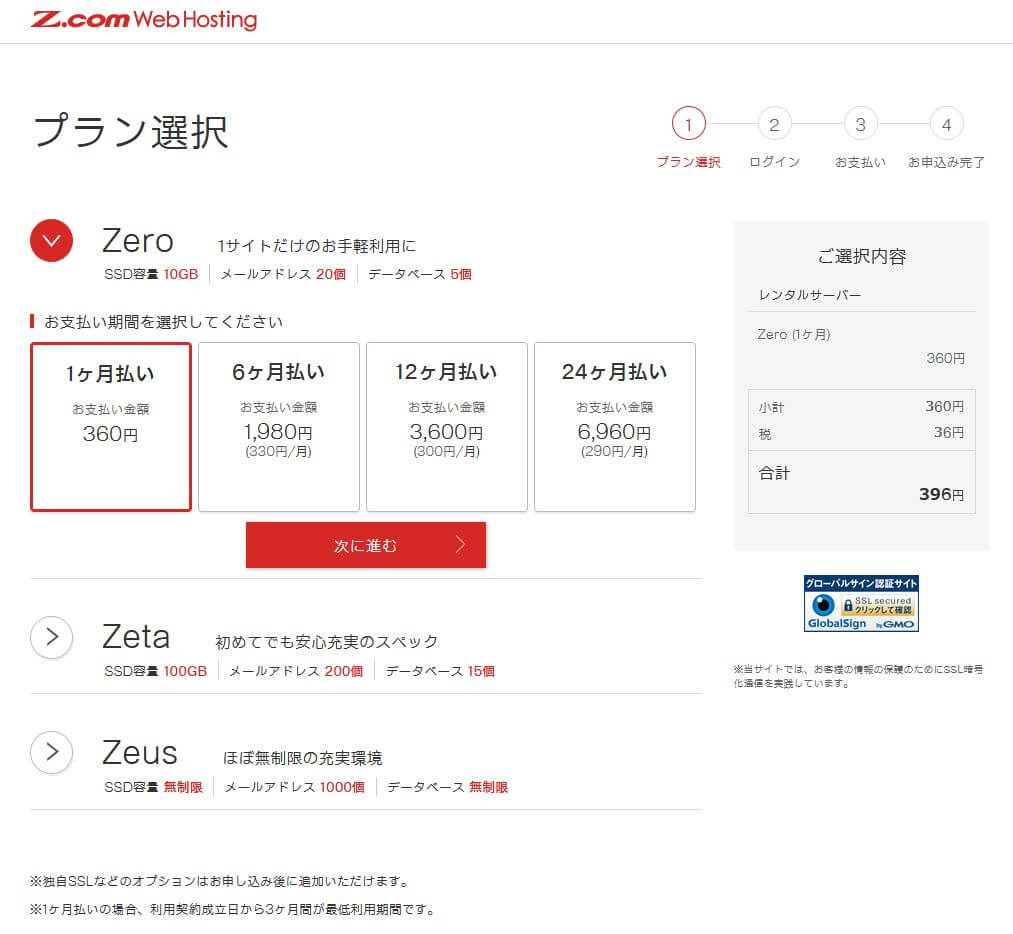This screenshot has width=1013, height=934.
Task: Click step 1 circle プラン選択
Action: point(688,125)
